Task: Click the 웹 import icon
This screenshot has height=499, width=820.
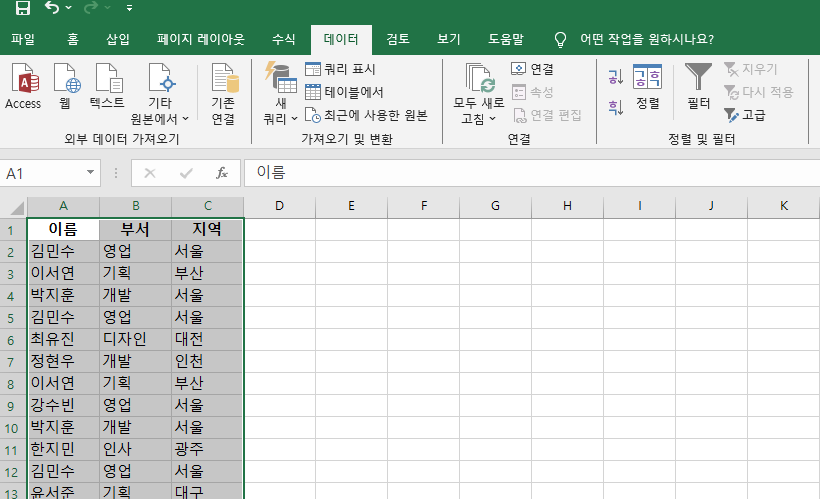Action: [65, 87]
